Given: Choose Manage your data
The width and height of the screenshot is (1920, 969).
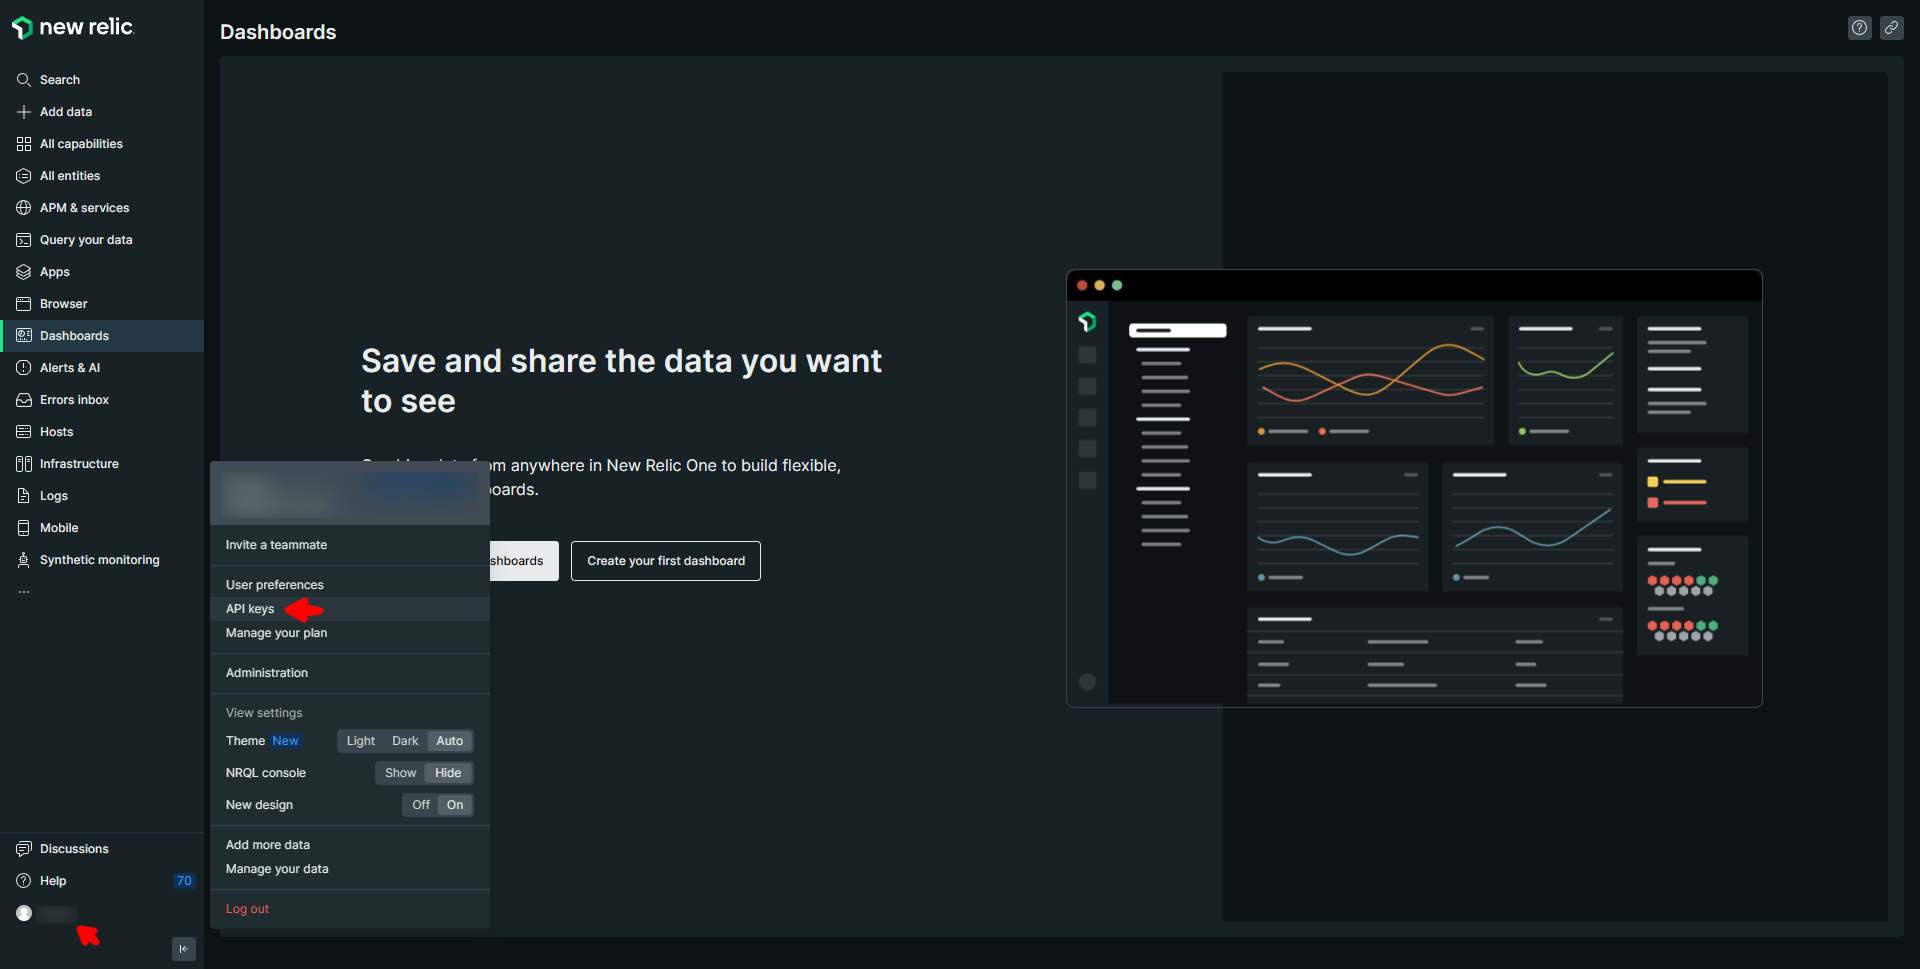Looking at the screenshot, I should pos(350,869).
